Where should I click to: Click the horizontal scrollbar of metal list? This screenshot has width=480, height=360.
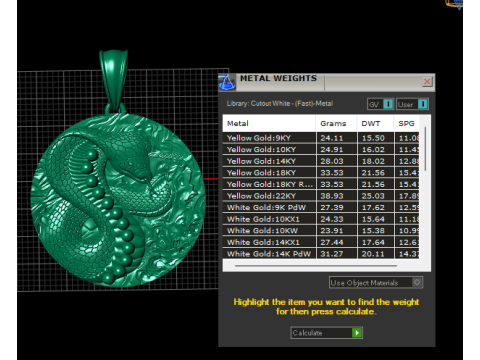coord(316,266)
